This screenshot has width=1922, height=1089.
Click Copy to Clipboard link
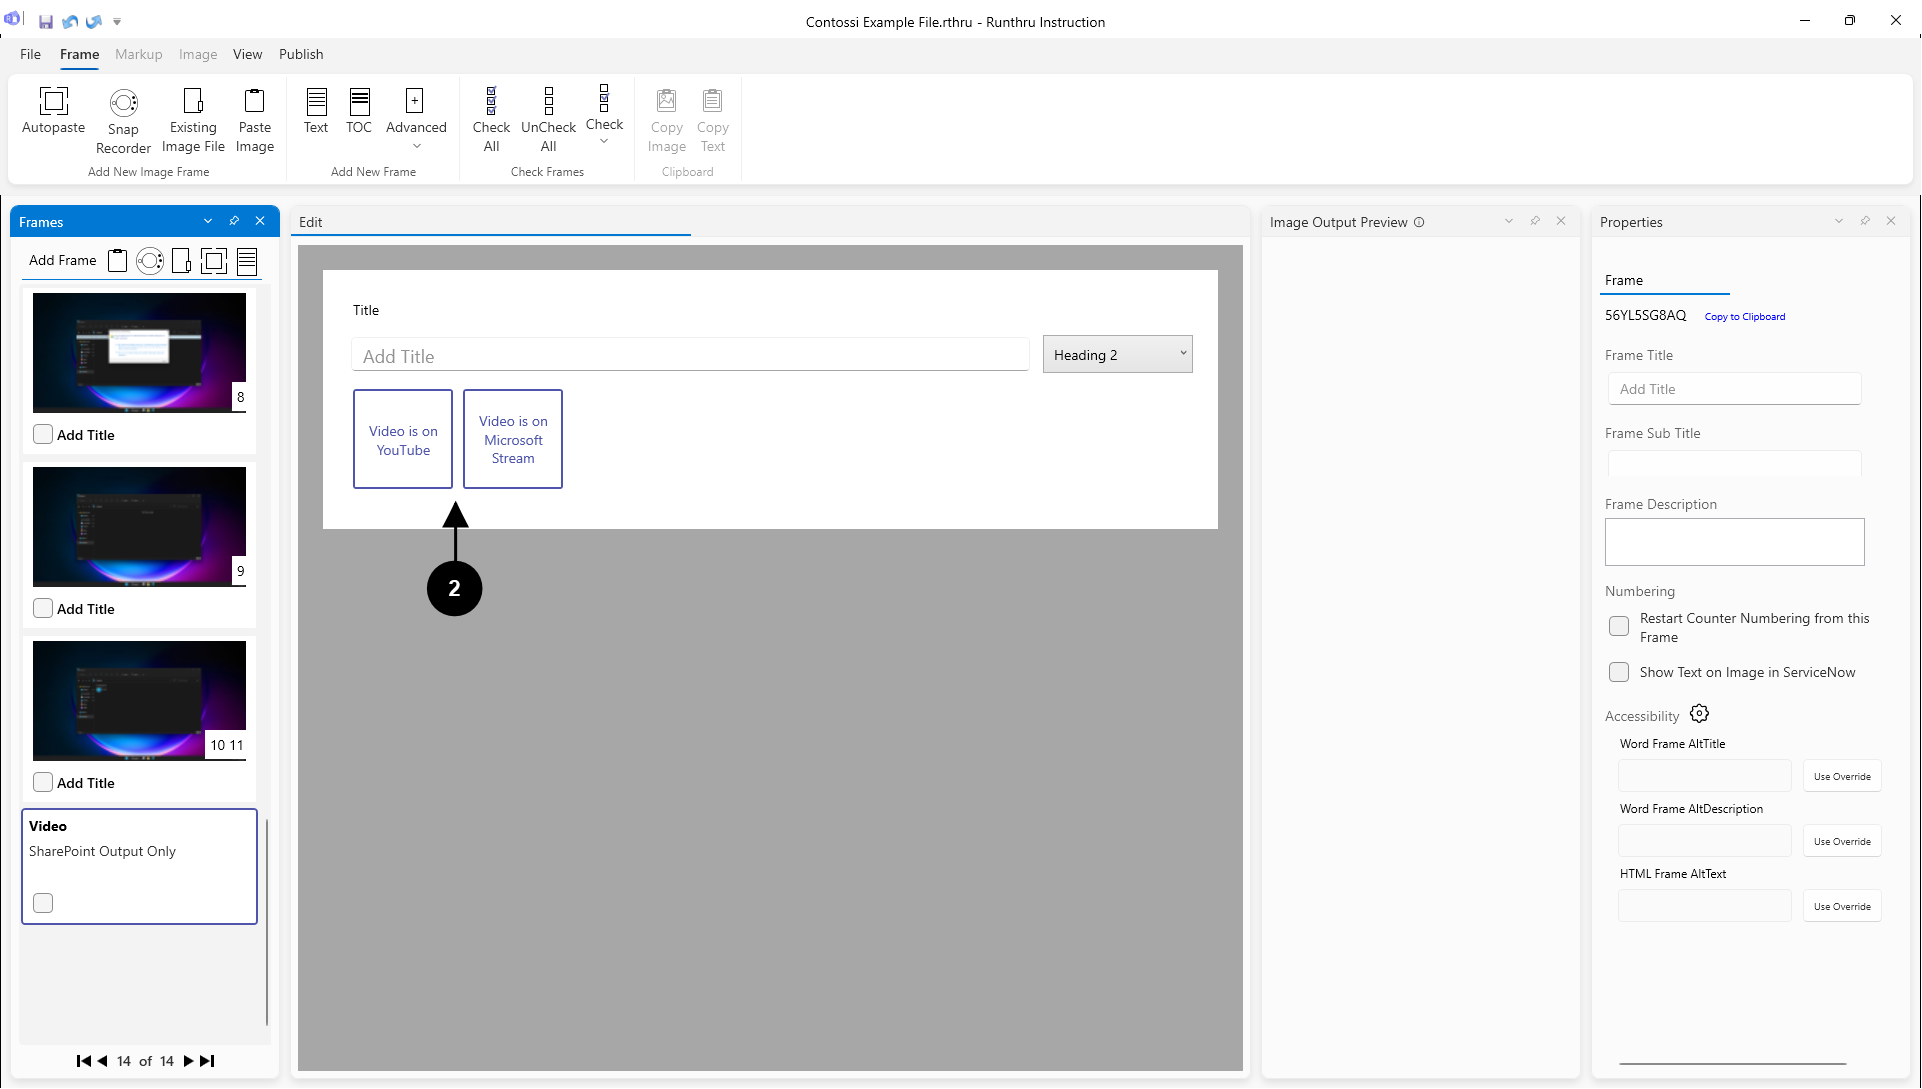[x=1744, y=316]
